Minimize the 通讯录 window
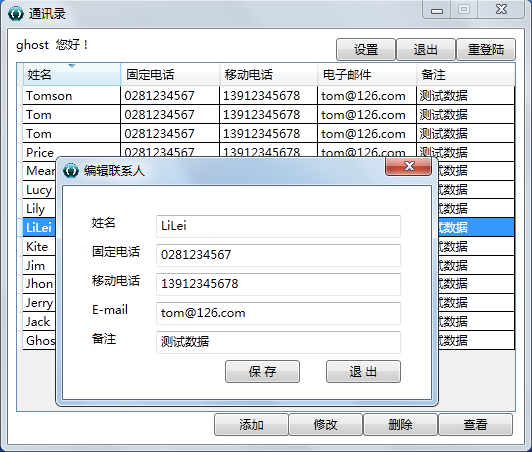The image size is (532, 452). (436, 10)
